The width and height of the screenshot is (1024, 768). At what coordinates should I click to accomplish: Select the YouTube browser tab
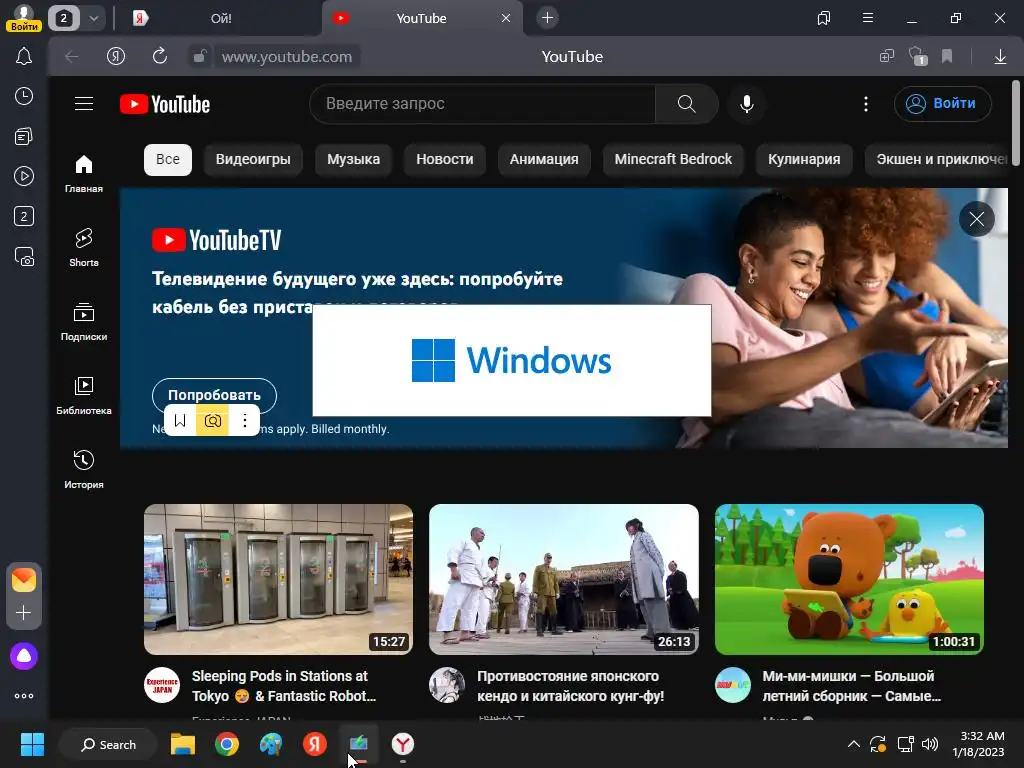(421, 18)
